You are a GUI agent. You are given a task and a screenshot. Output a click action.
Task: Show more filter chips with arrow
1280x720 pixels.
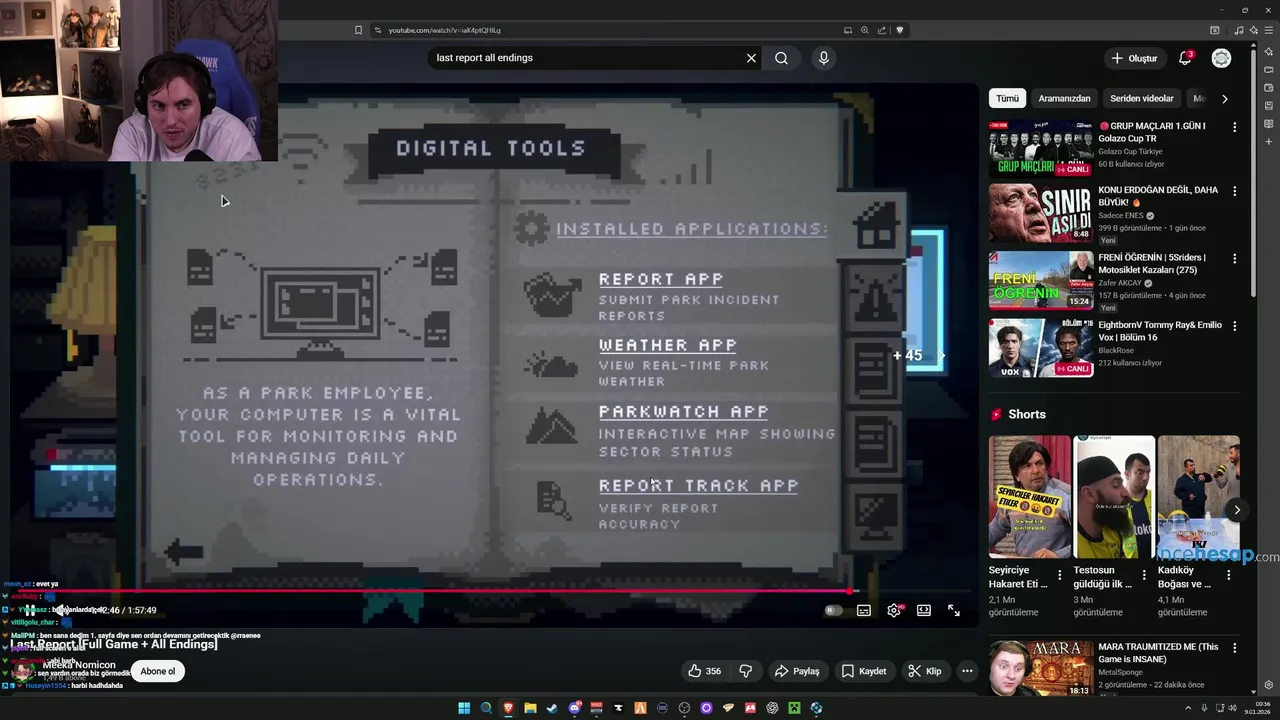click(x=1225, y=98)
